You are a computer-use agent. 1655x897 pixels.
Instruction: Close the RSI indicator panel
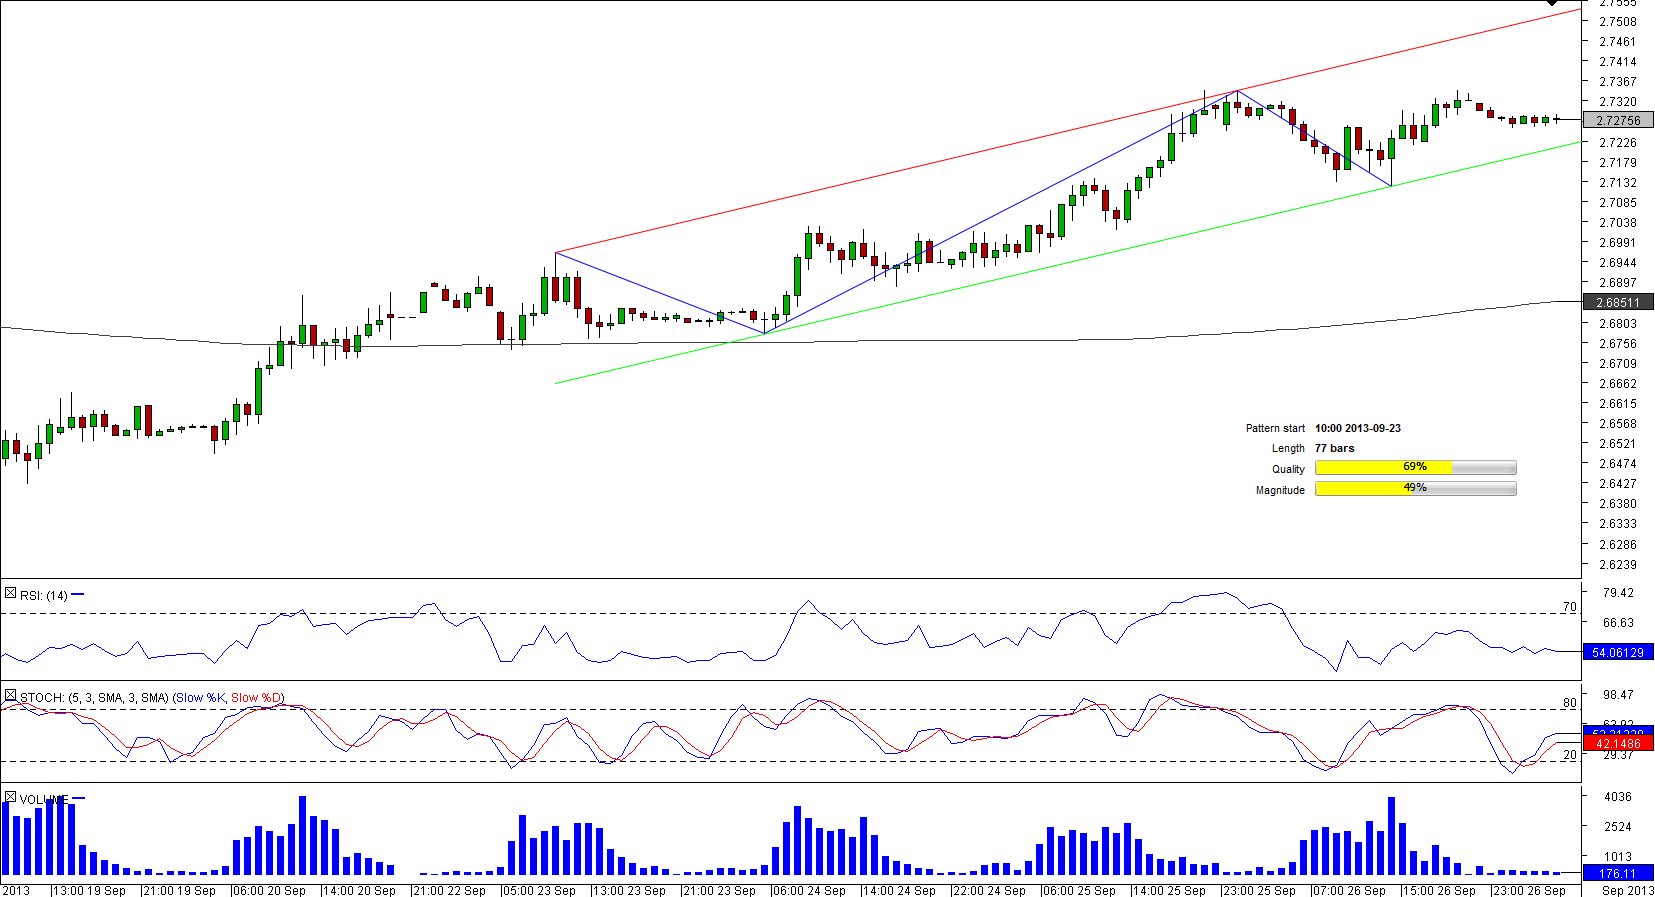click(x=10, y=594)
